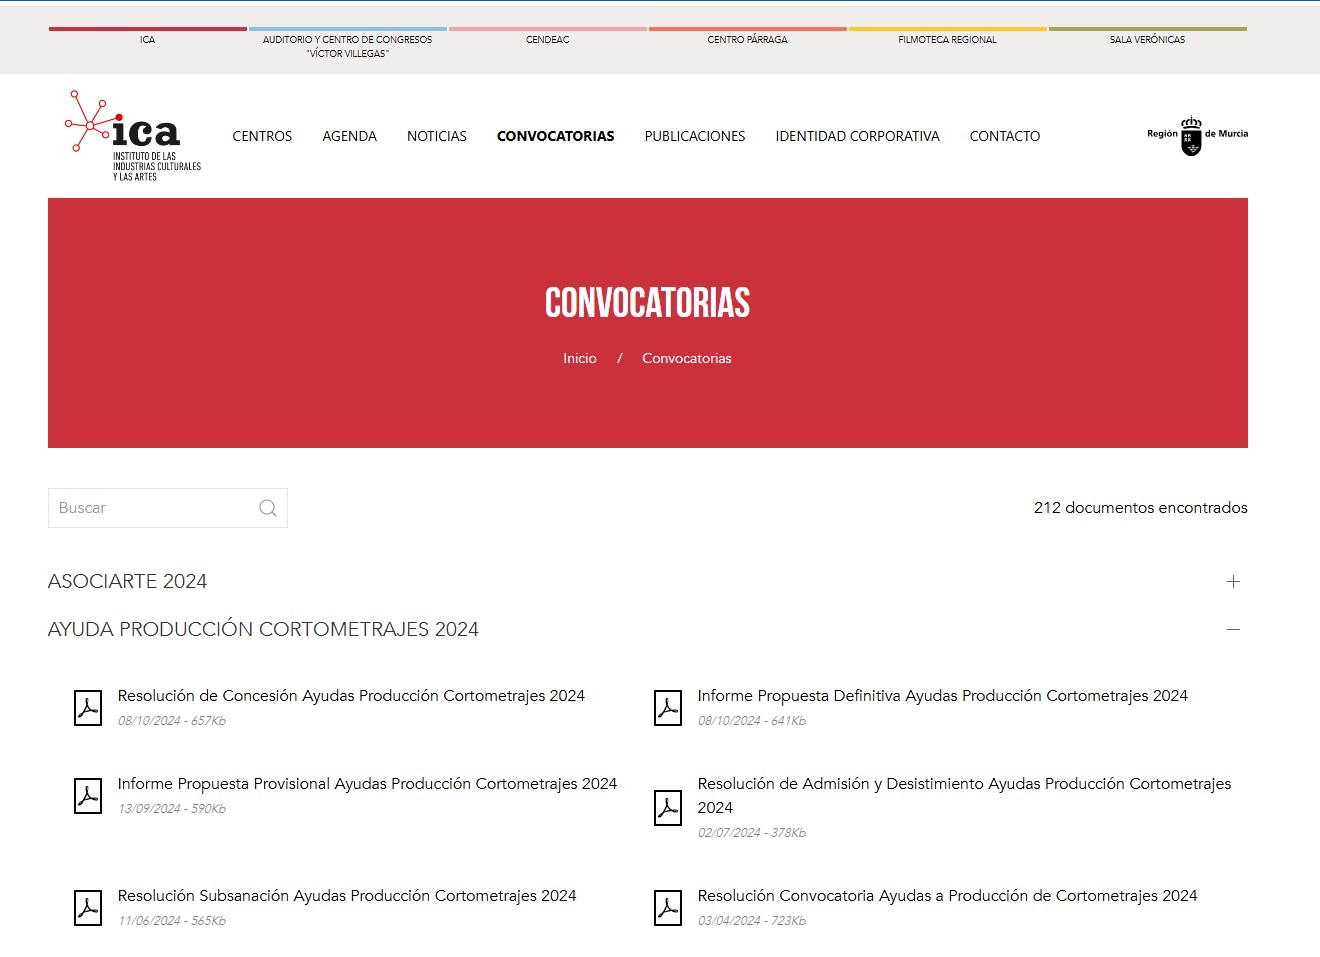
Task: Click the Buscar search field
Action: click(152, 508)
